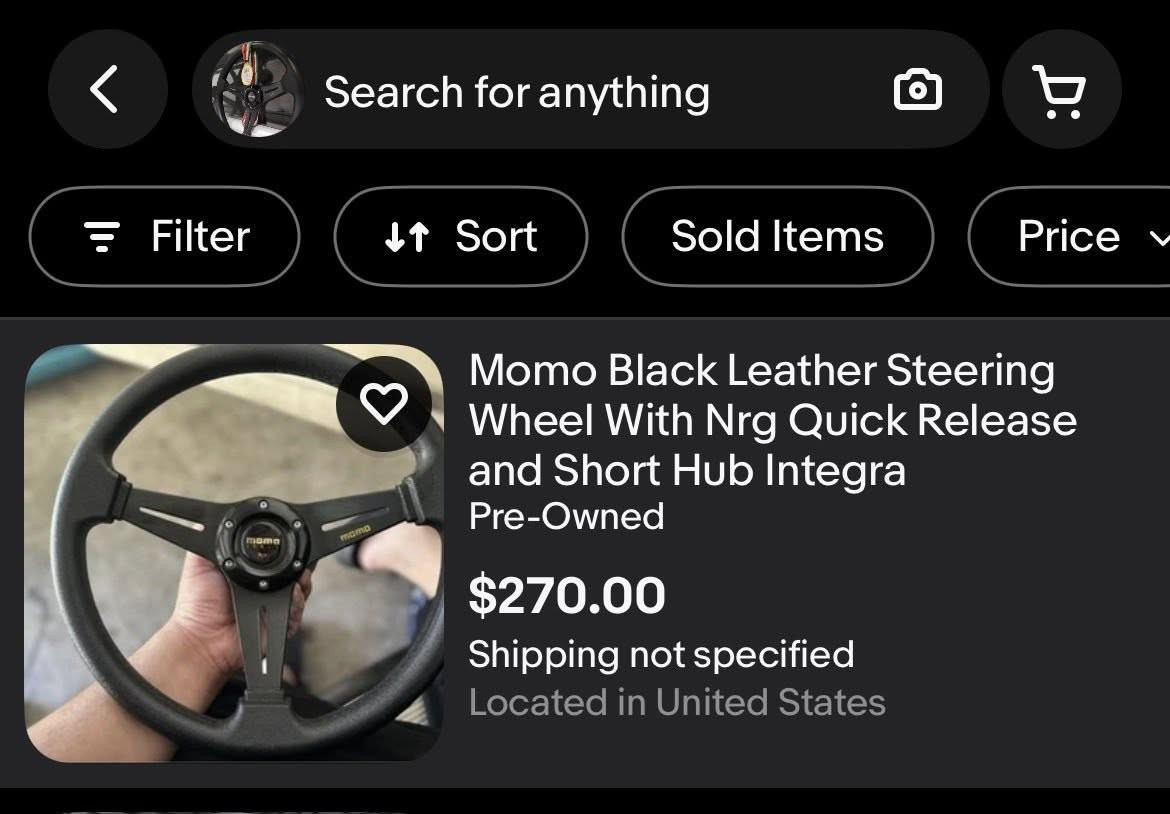1170x814 pixels.
Task: Tap the back arrow icon
Action: click(105, 90)
